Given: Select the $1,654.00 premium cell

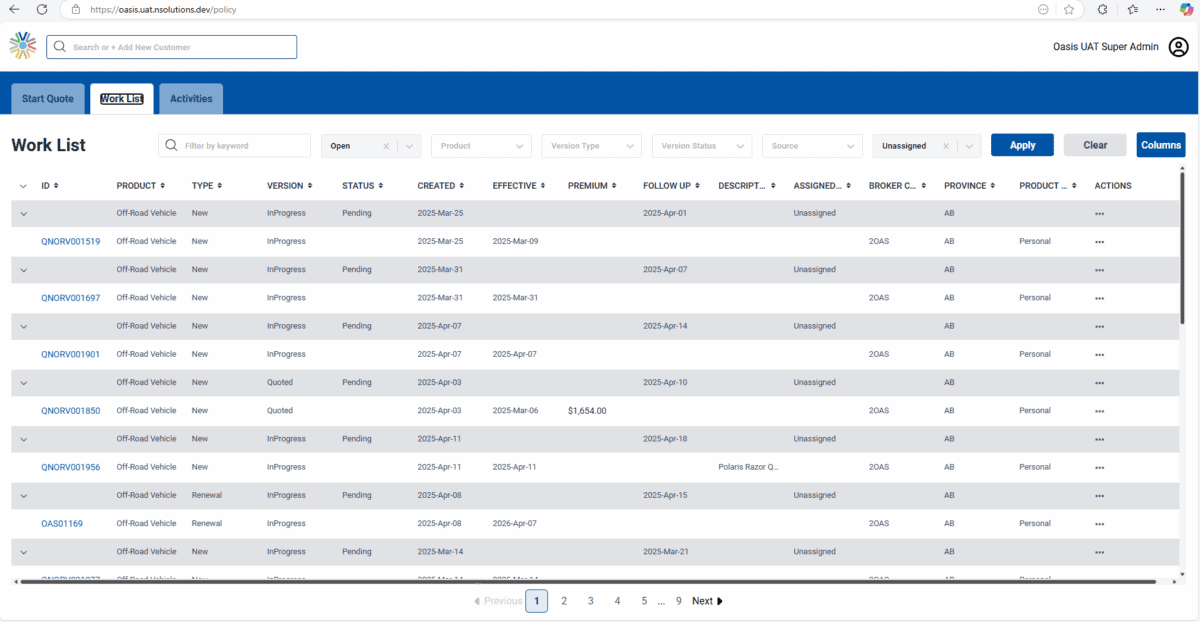Looking at the screenshot, I should (587, 411).
